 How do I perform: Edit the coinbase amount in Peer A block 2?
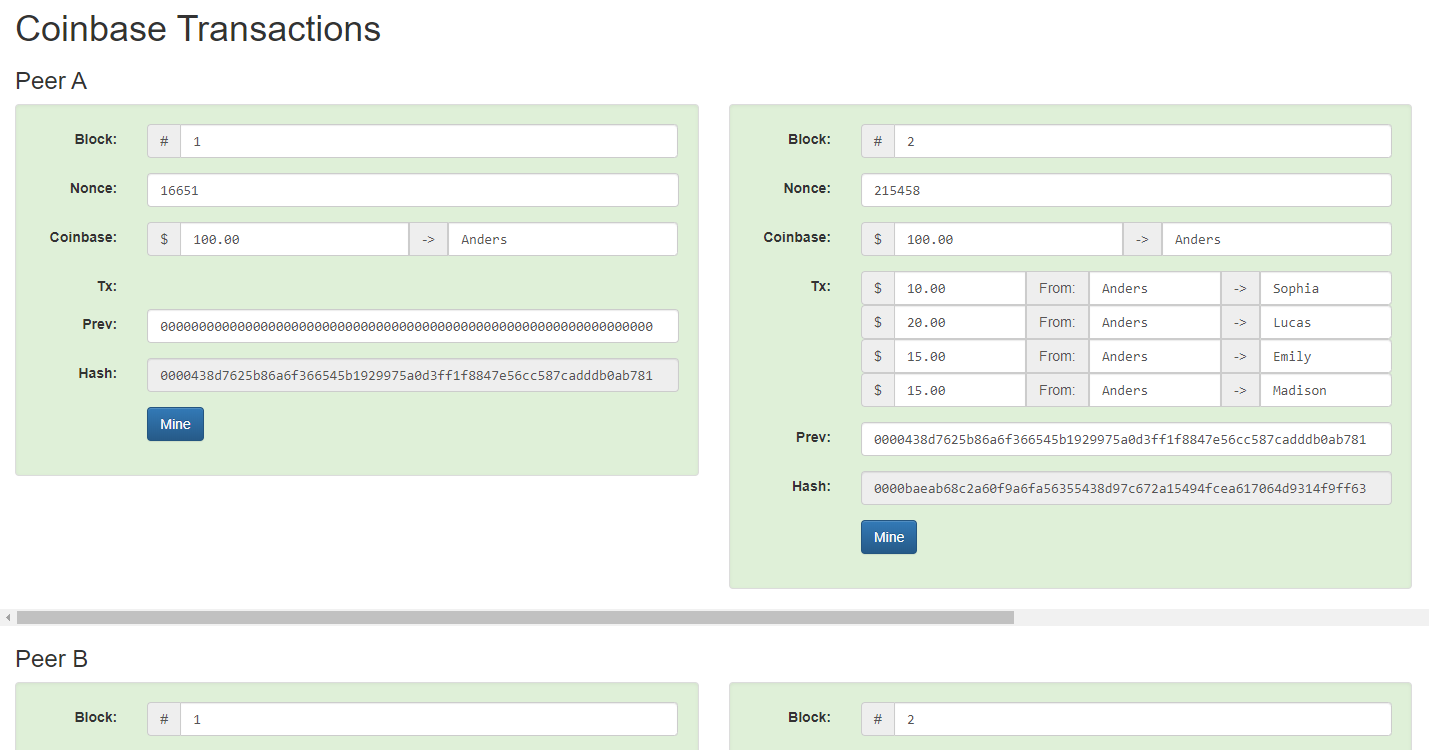1008,239
